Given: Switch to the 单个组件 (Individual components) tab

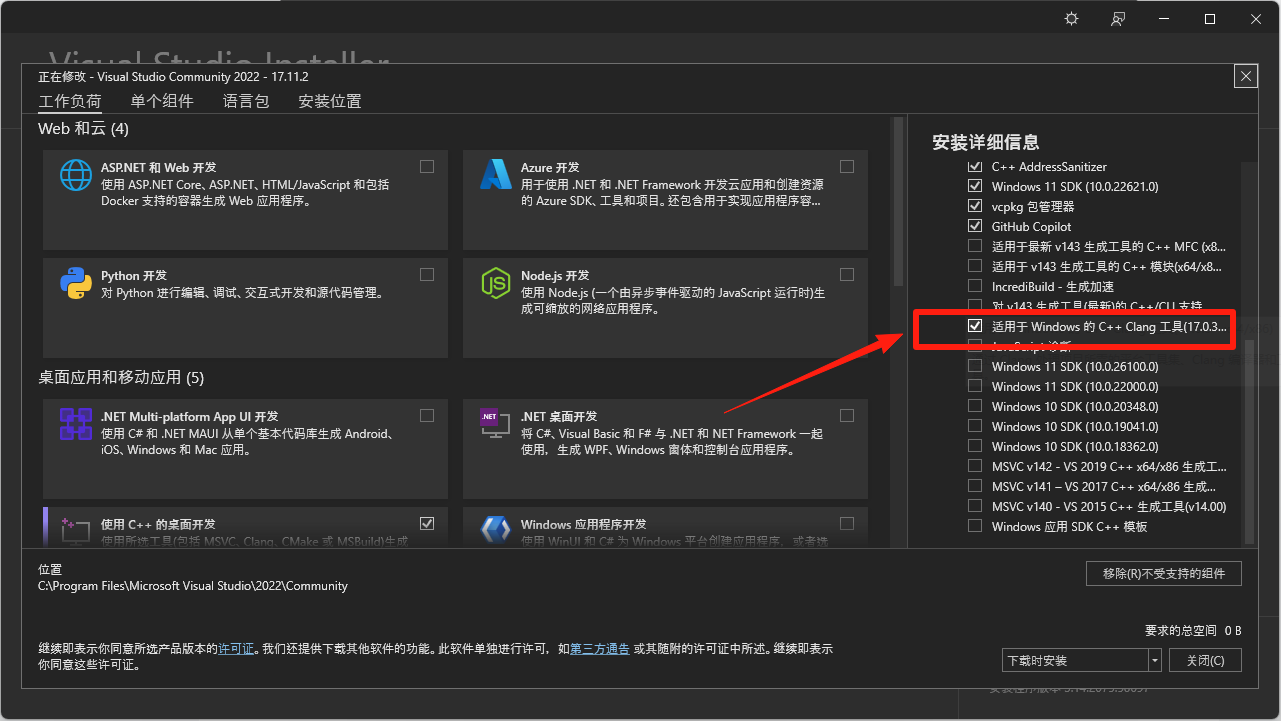Looking at the screenshot, I should (x=162, y=101).
